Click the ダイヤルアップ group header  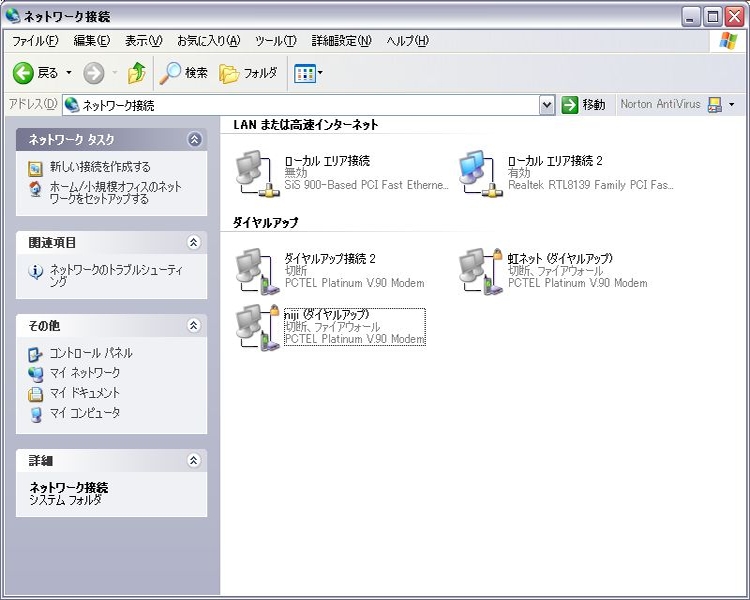point(265,222)
